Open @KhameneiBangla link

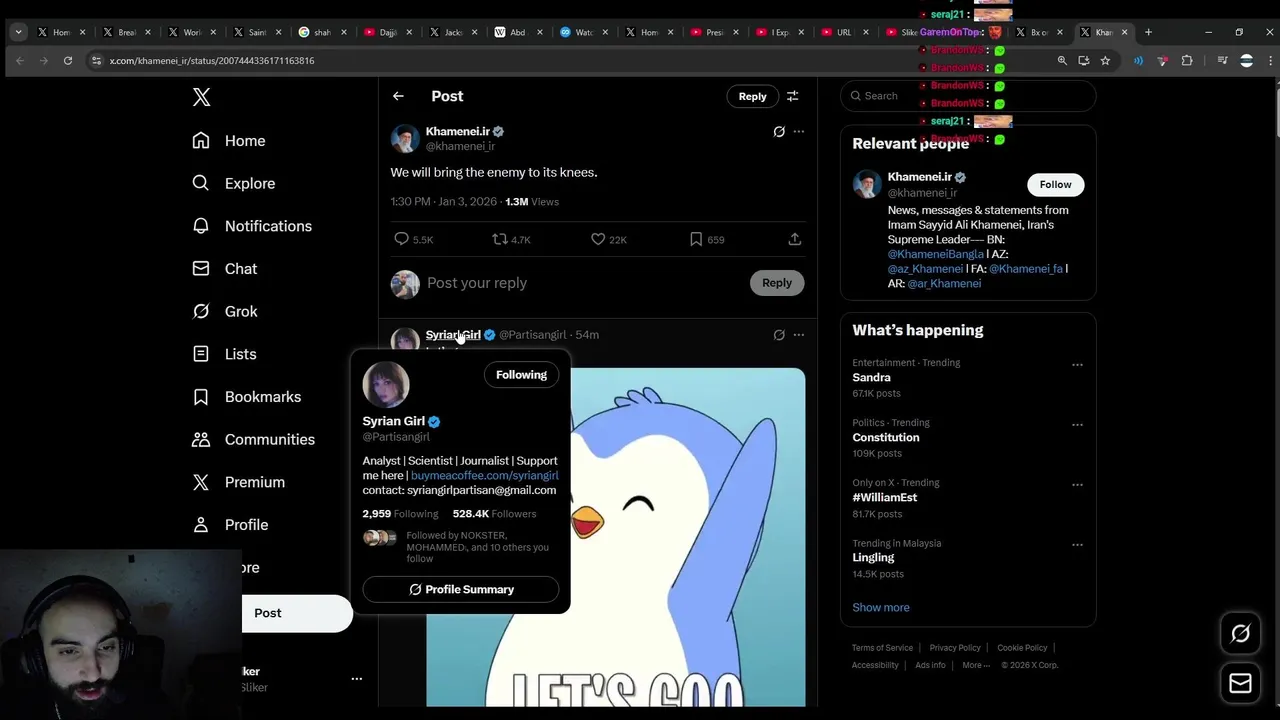click(935, 254)
